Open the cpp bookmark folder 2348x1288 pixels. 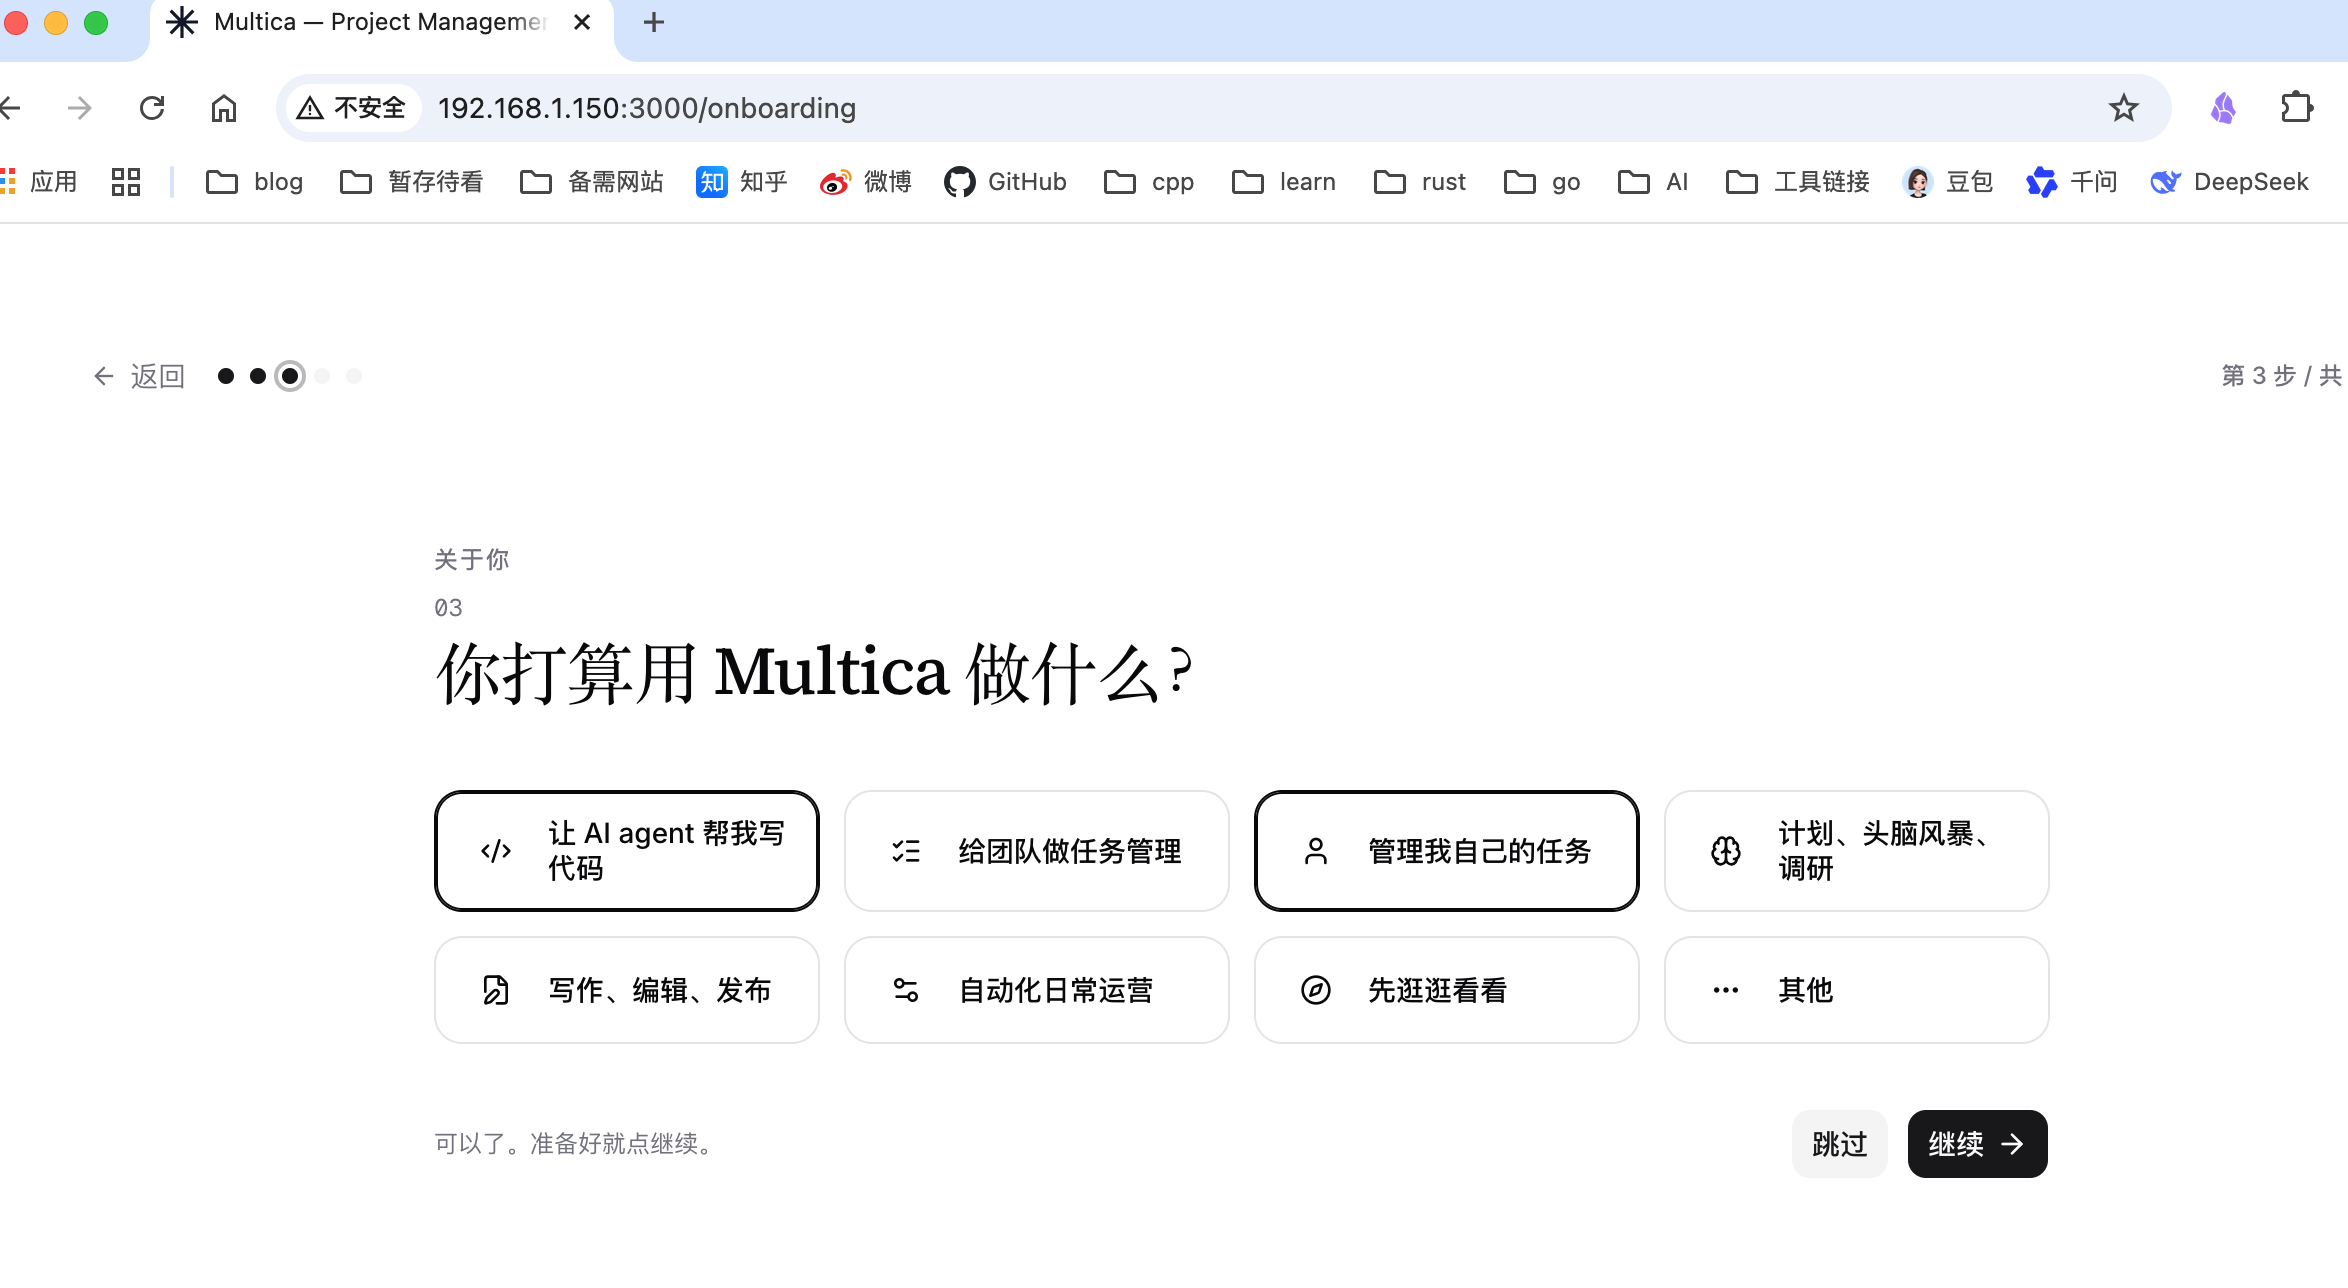pyautogui.click(x=1149, y=182)
